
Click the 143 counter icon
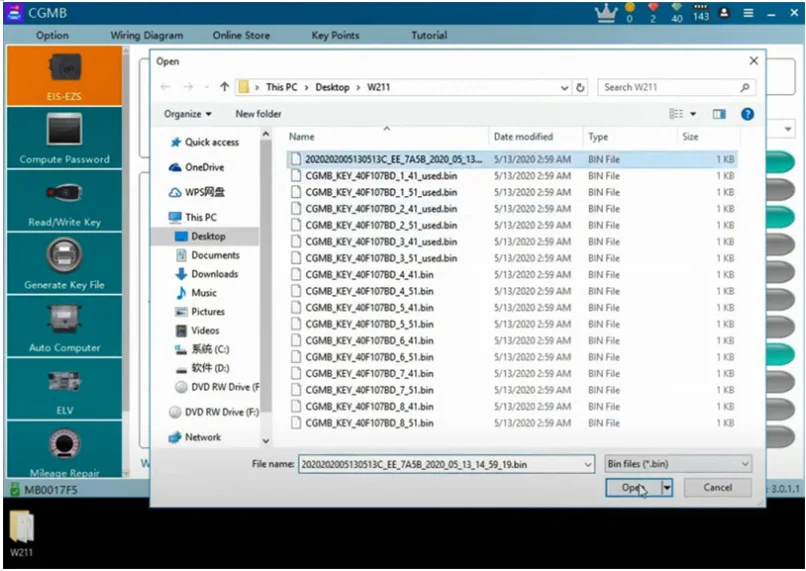(701, 12)
